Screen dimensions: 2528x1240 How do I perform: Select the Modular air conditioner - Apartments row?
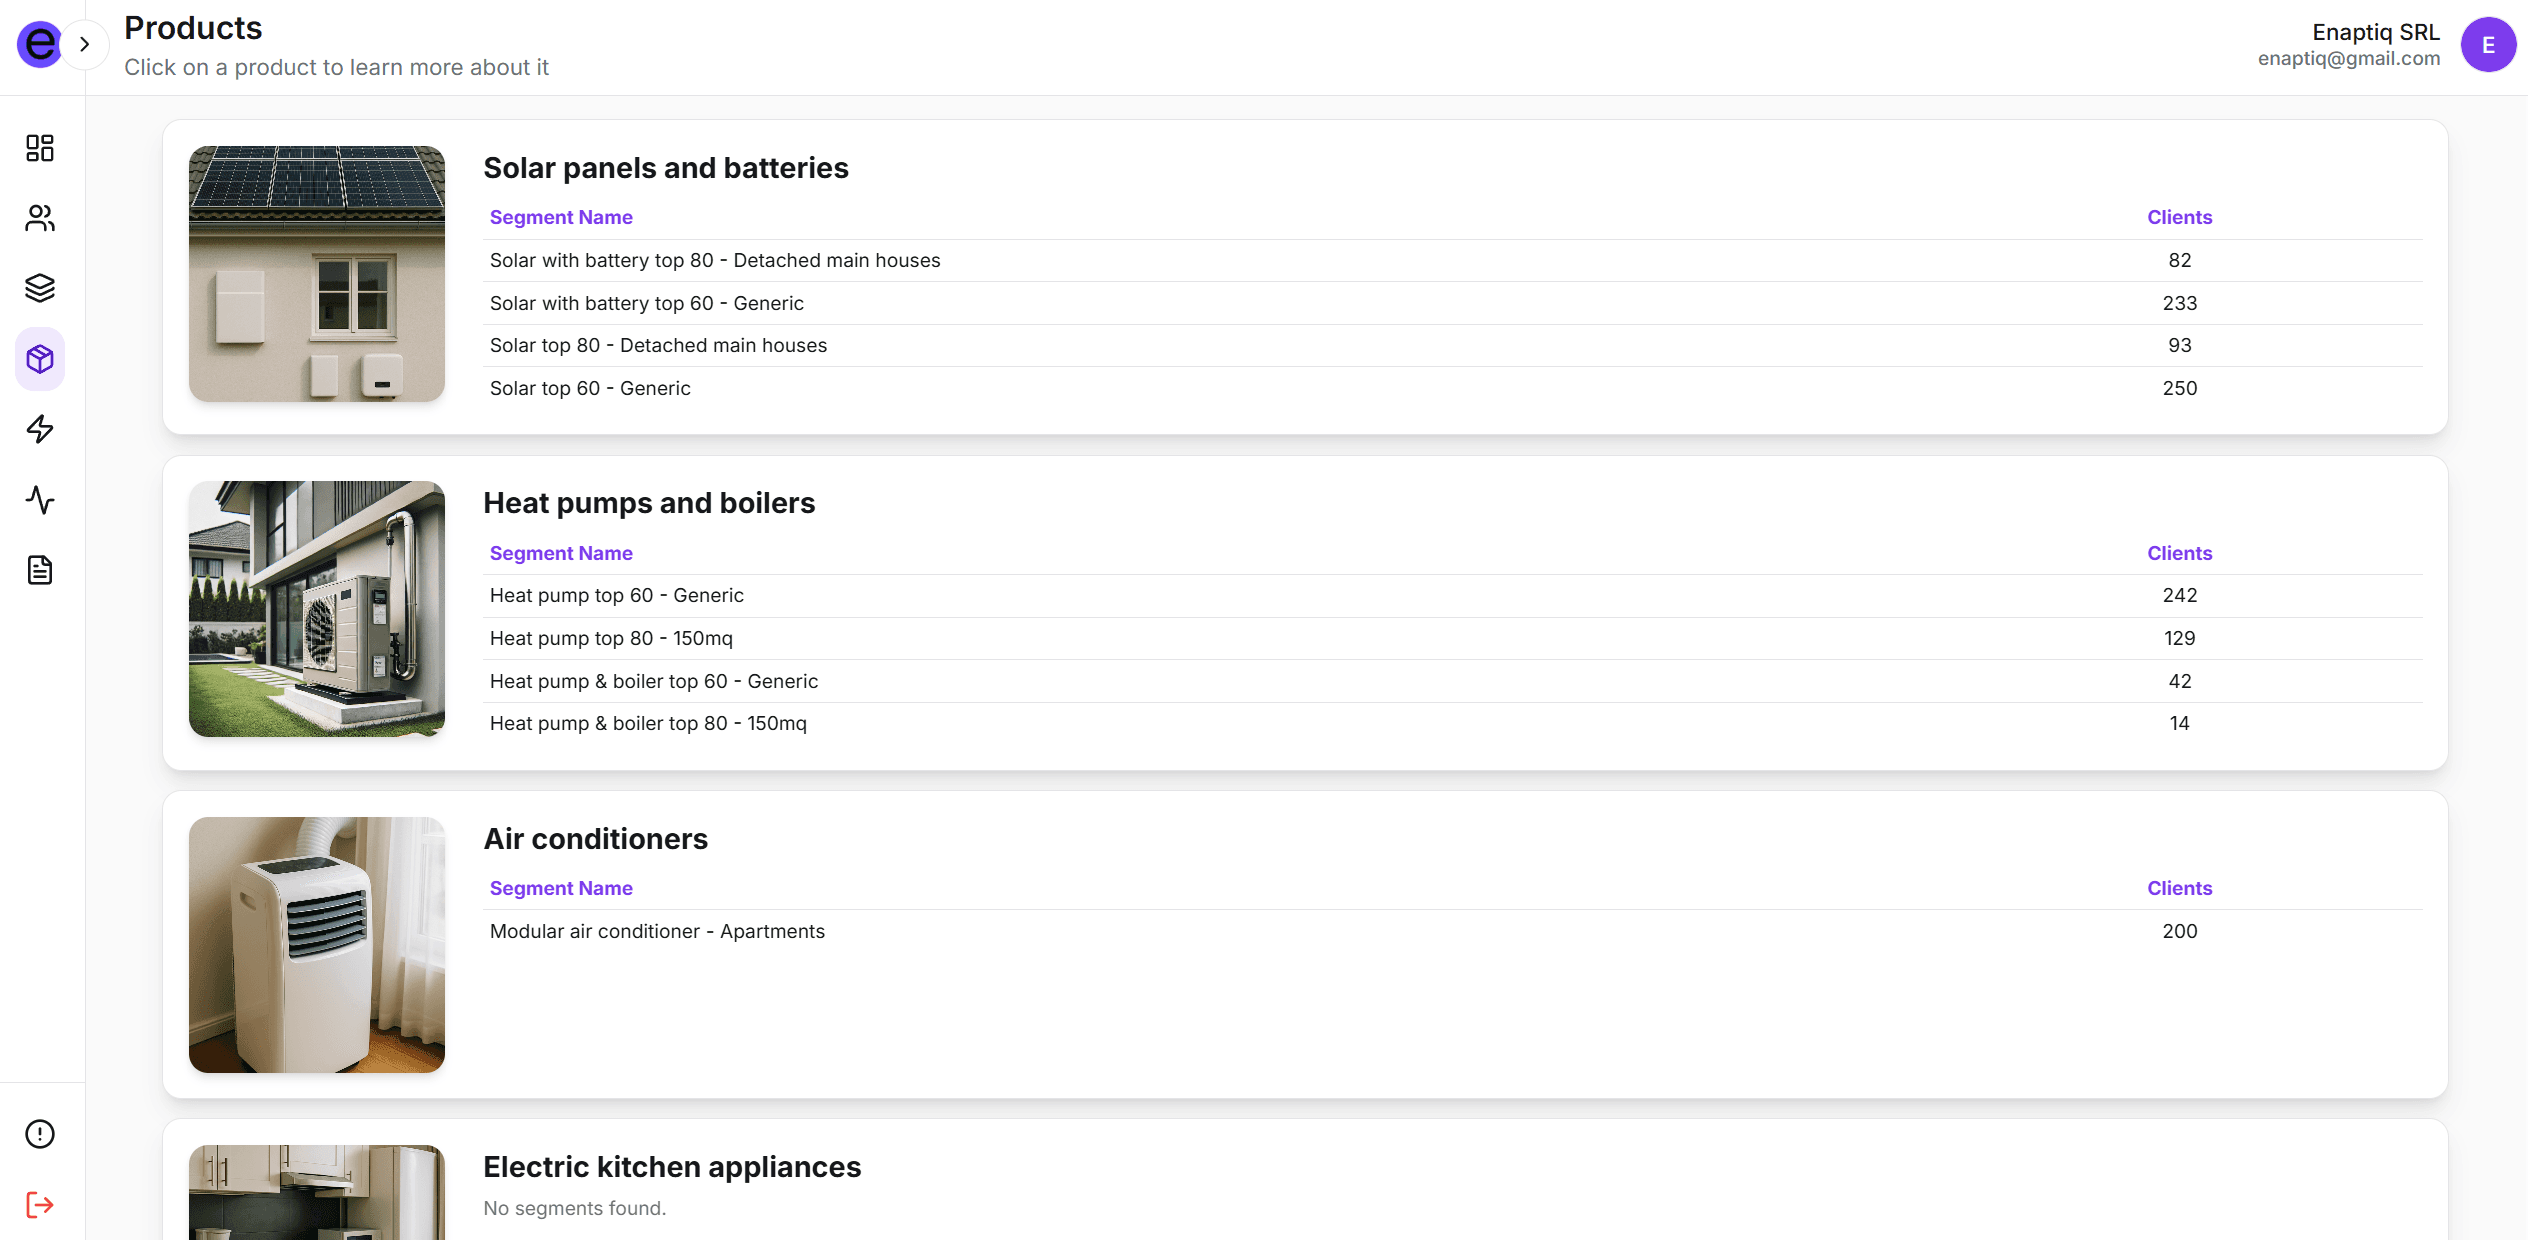click(x=657, y=931)
